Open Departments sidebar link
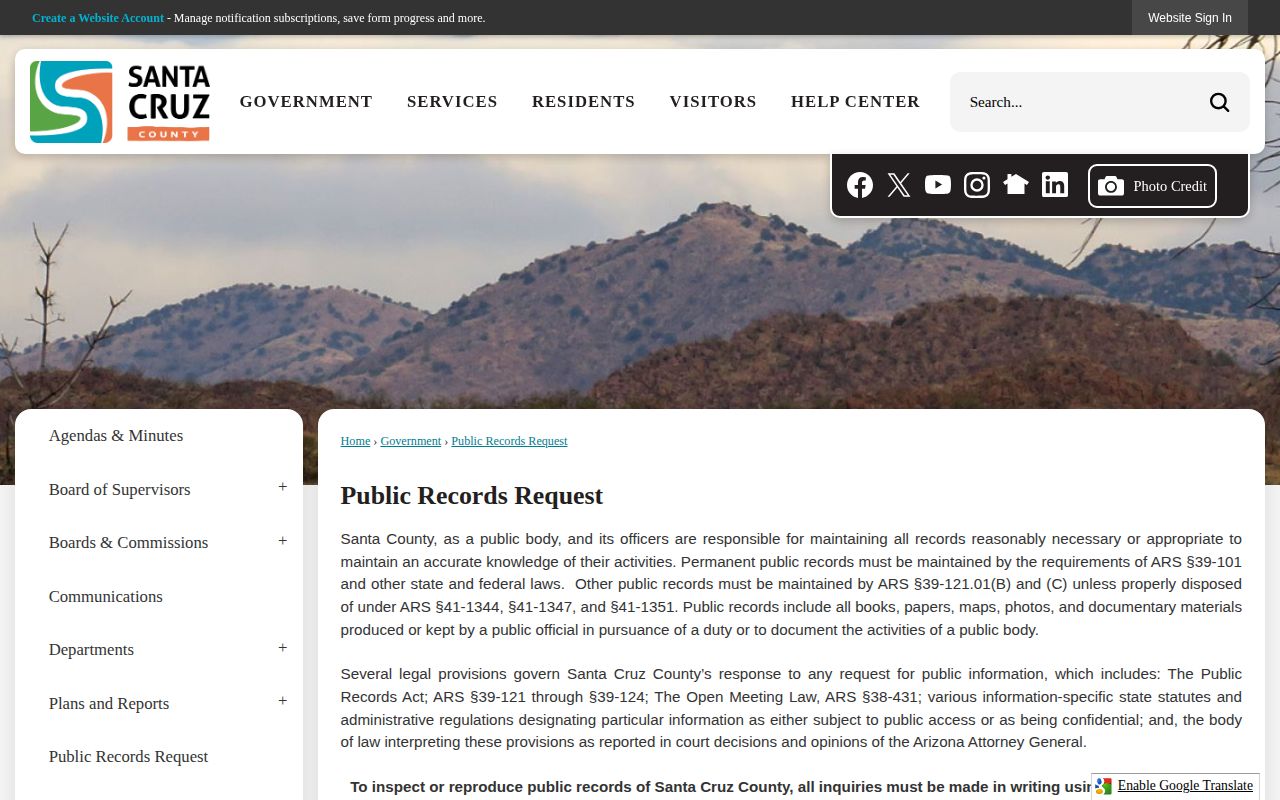Image resolution: width=1280 pixels, height=800 pixels. 91,650
